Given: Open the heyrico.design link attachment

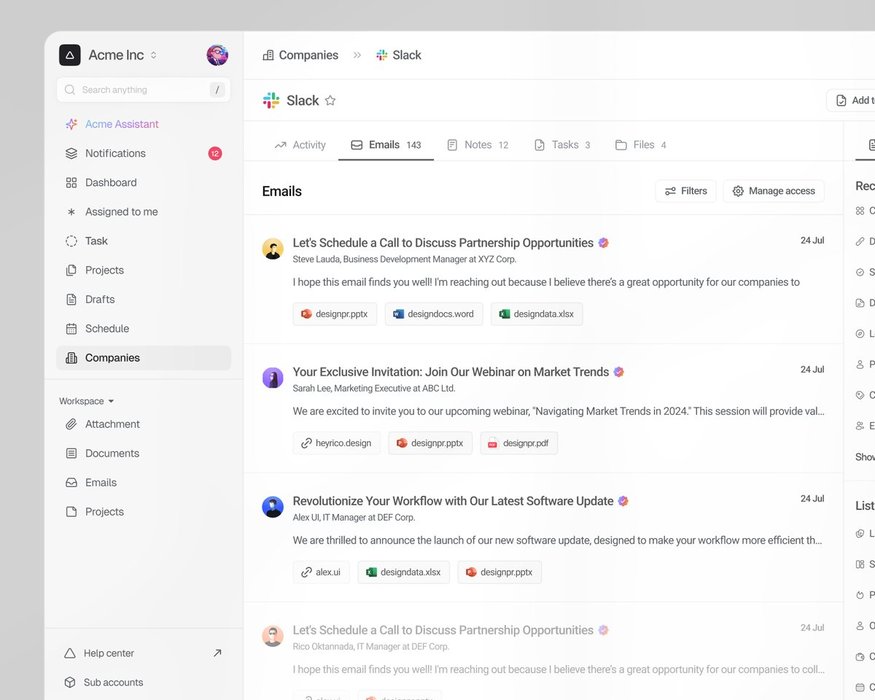Looking at the screenshot, I should (336, 443).
